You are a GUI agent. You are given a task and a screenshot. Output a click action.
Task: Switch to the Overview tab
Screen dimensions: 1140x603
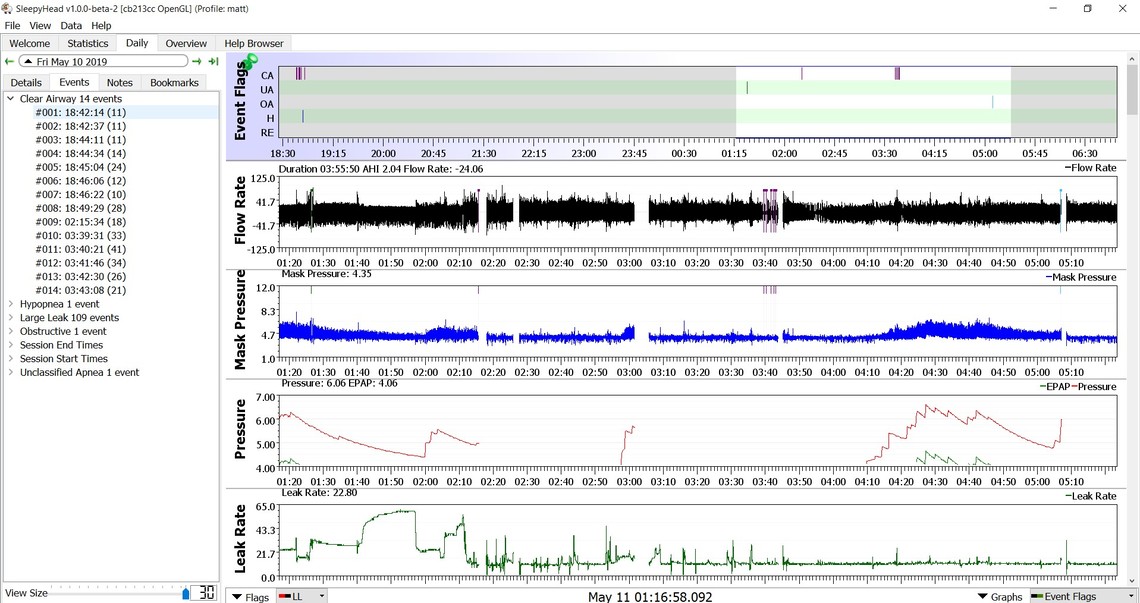(186, 44)
